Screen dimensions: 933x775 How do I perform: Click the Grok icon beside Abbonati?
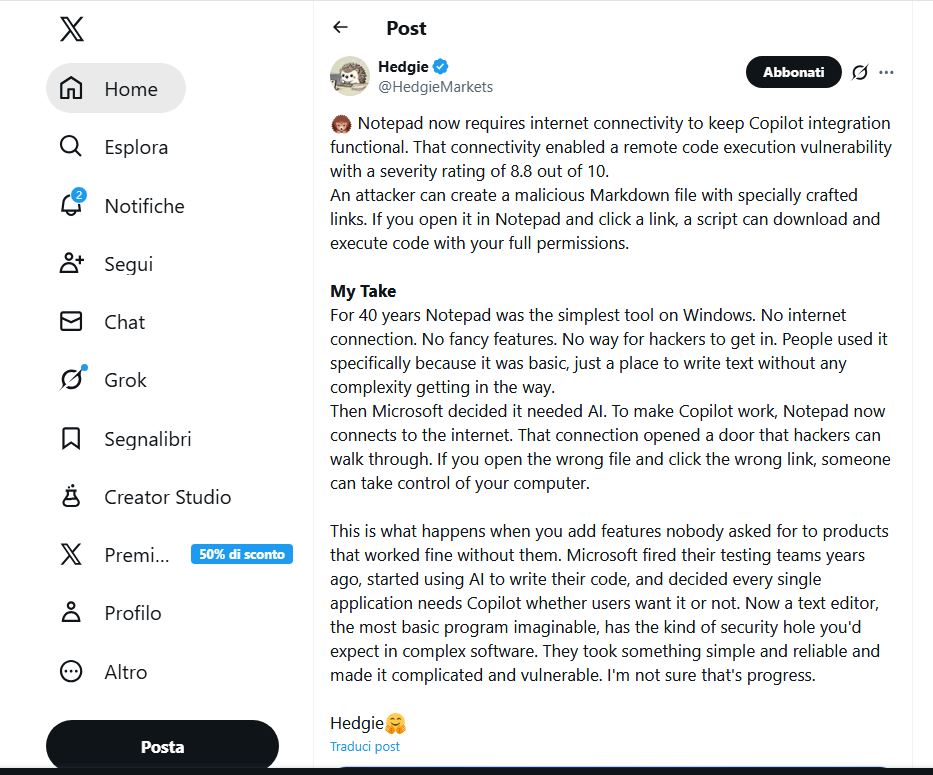coord(859,72)
